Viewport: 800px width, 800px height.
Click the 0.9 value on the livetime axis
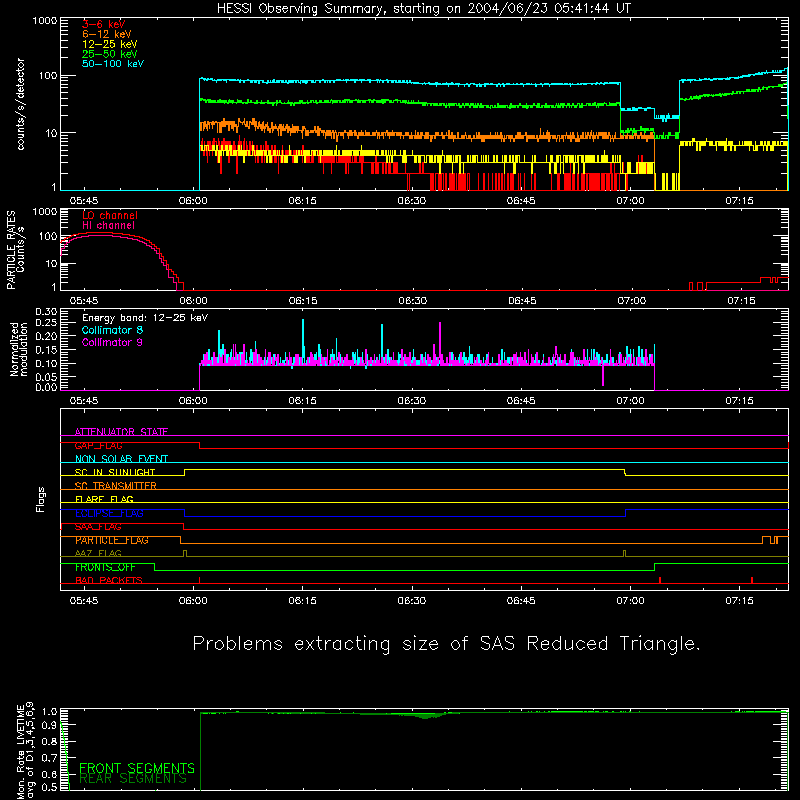[x=49, y=726]
